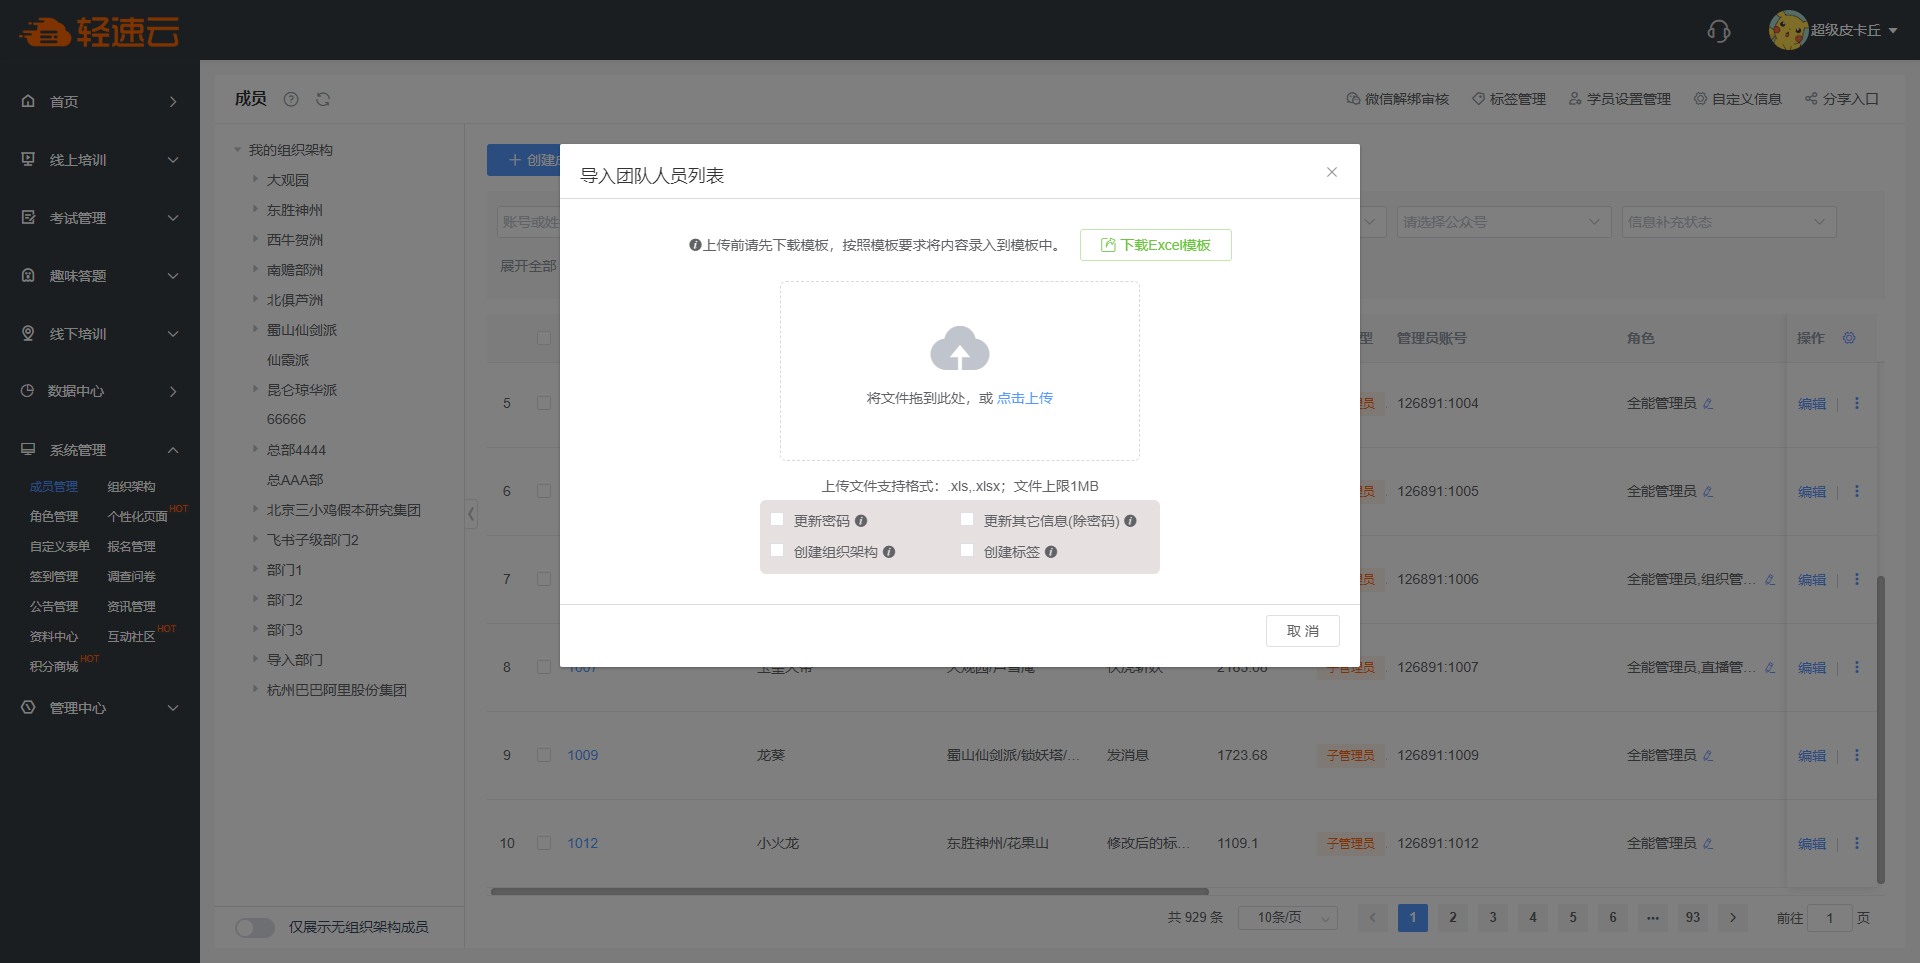The width and height of the screenshot is (1920, 963).
Task: Enable the 更新密码 checkbox
Action: click(x=777, y=520)
